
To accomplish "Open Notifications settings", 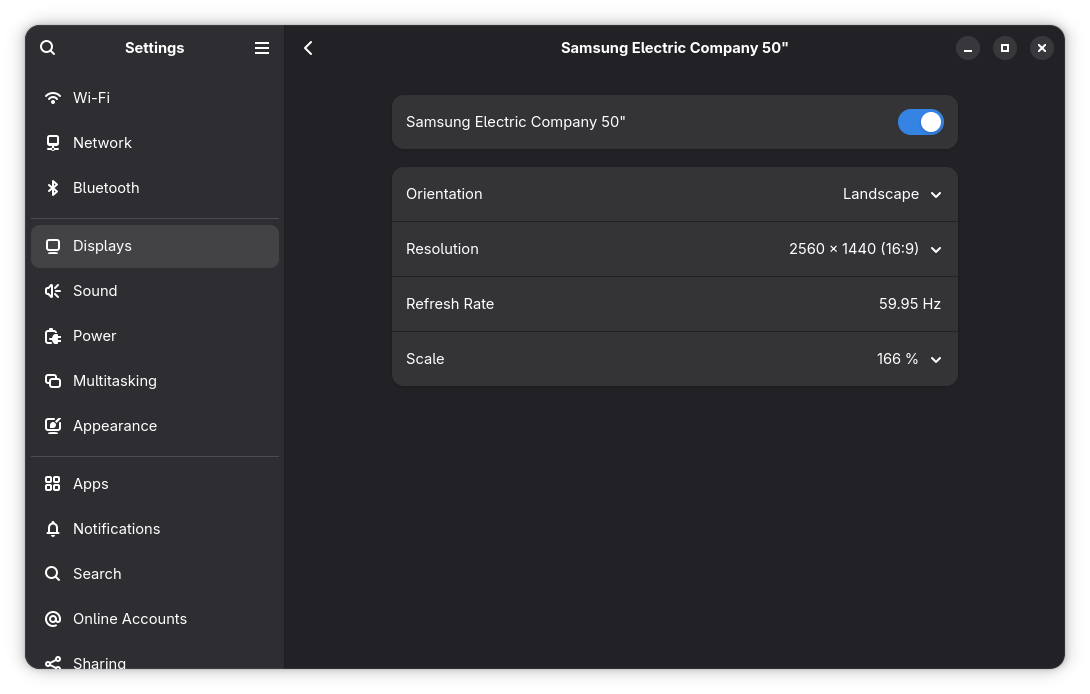I will point(155,528).
